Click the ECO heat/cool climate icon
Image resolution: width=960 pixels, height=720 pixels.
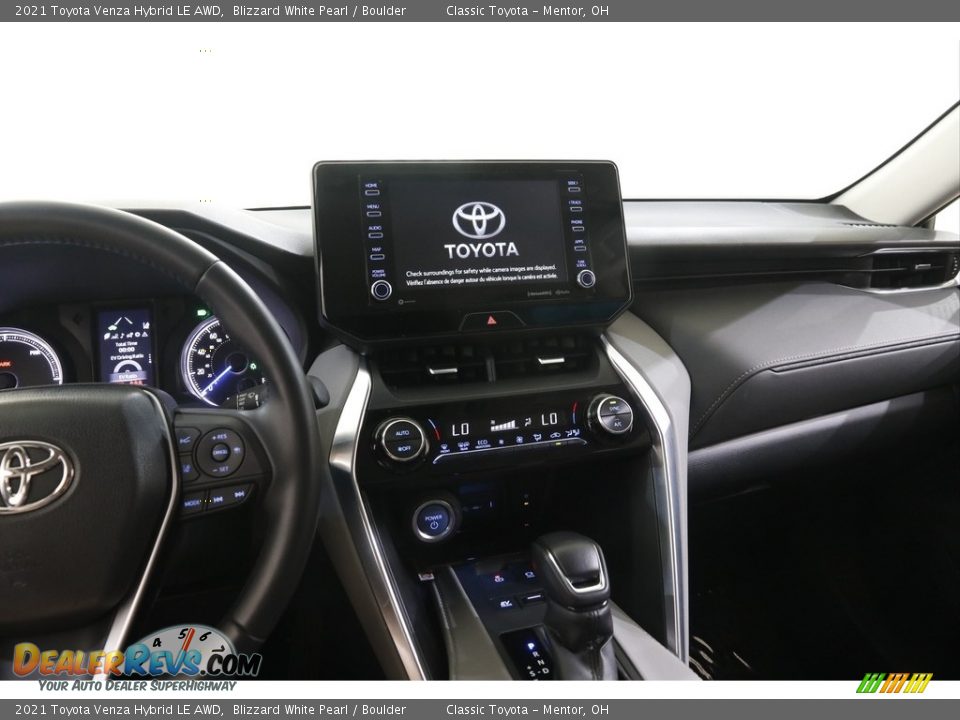(x=482, y=444)
